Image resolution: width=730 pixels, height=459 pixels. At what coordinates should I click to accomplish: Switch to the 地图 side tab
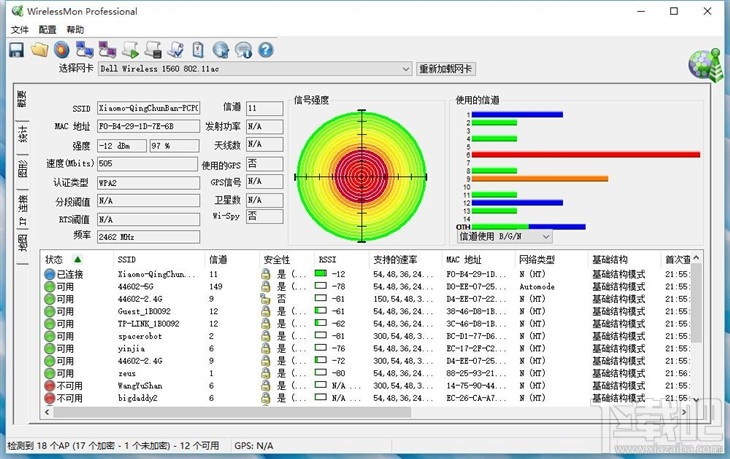22,244
